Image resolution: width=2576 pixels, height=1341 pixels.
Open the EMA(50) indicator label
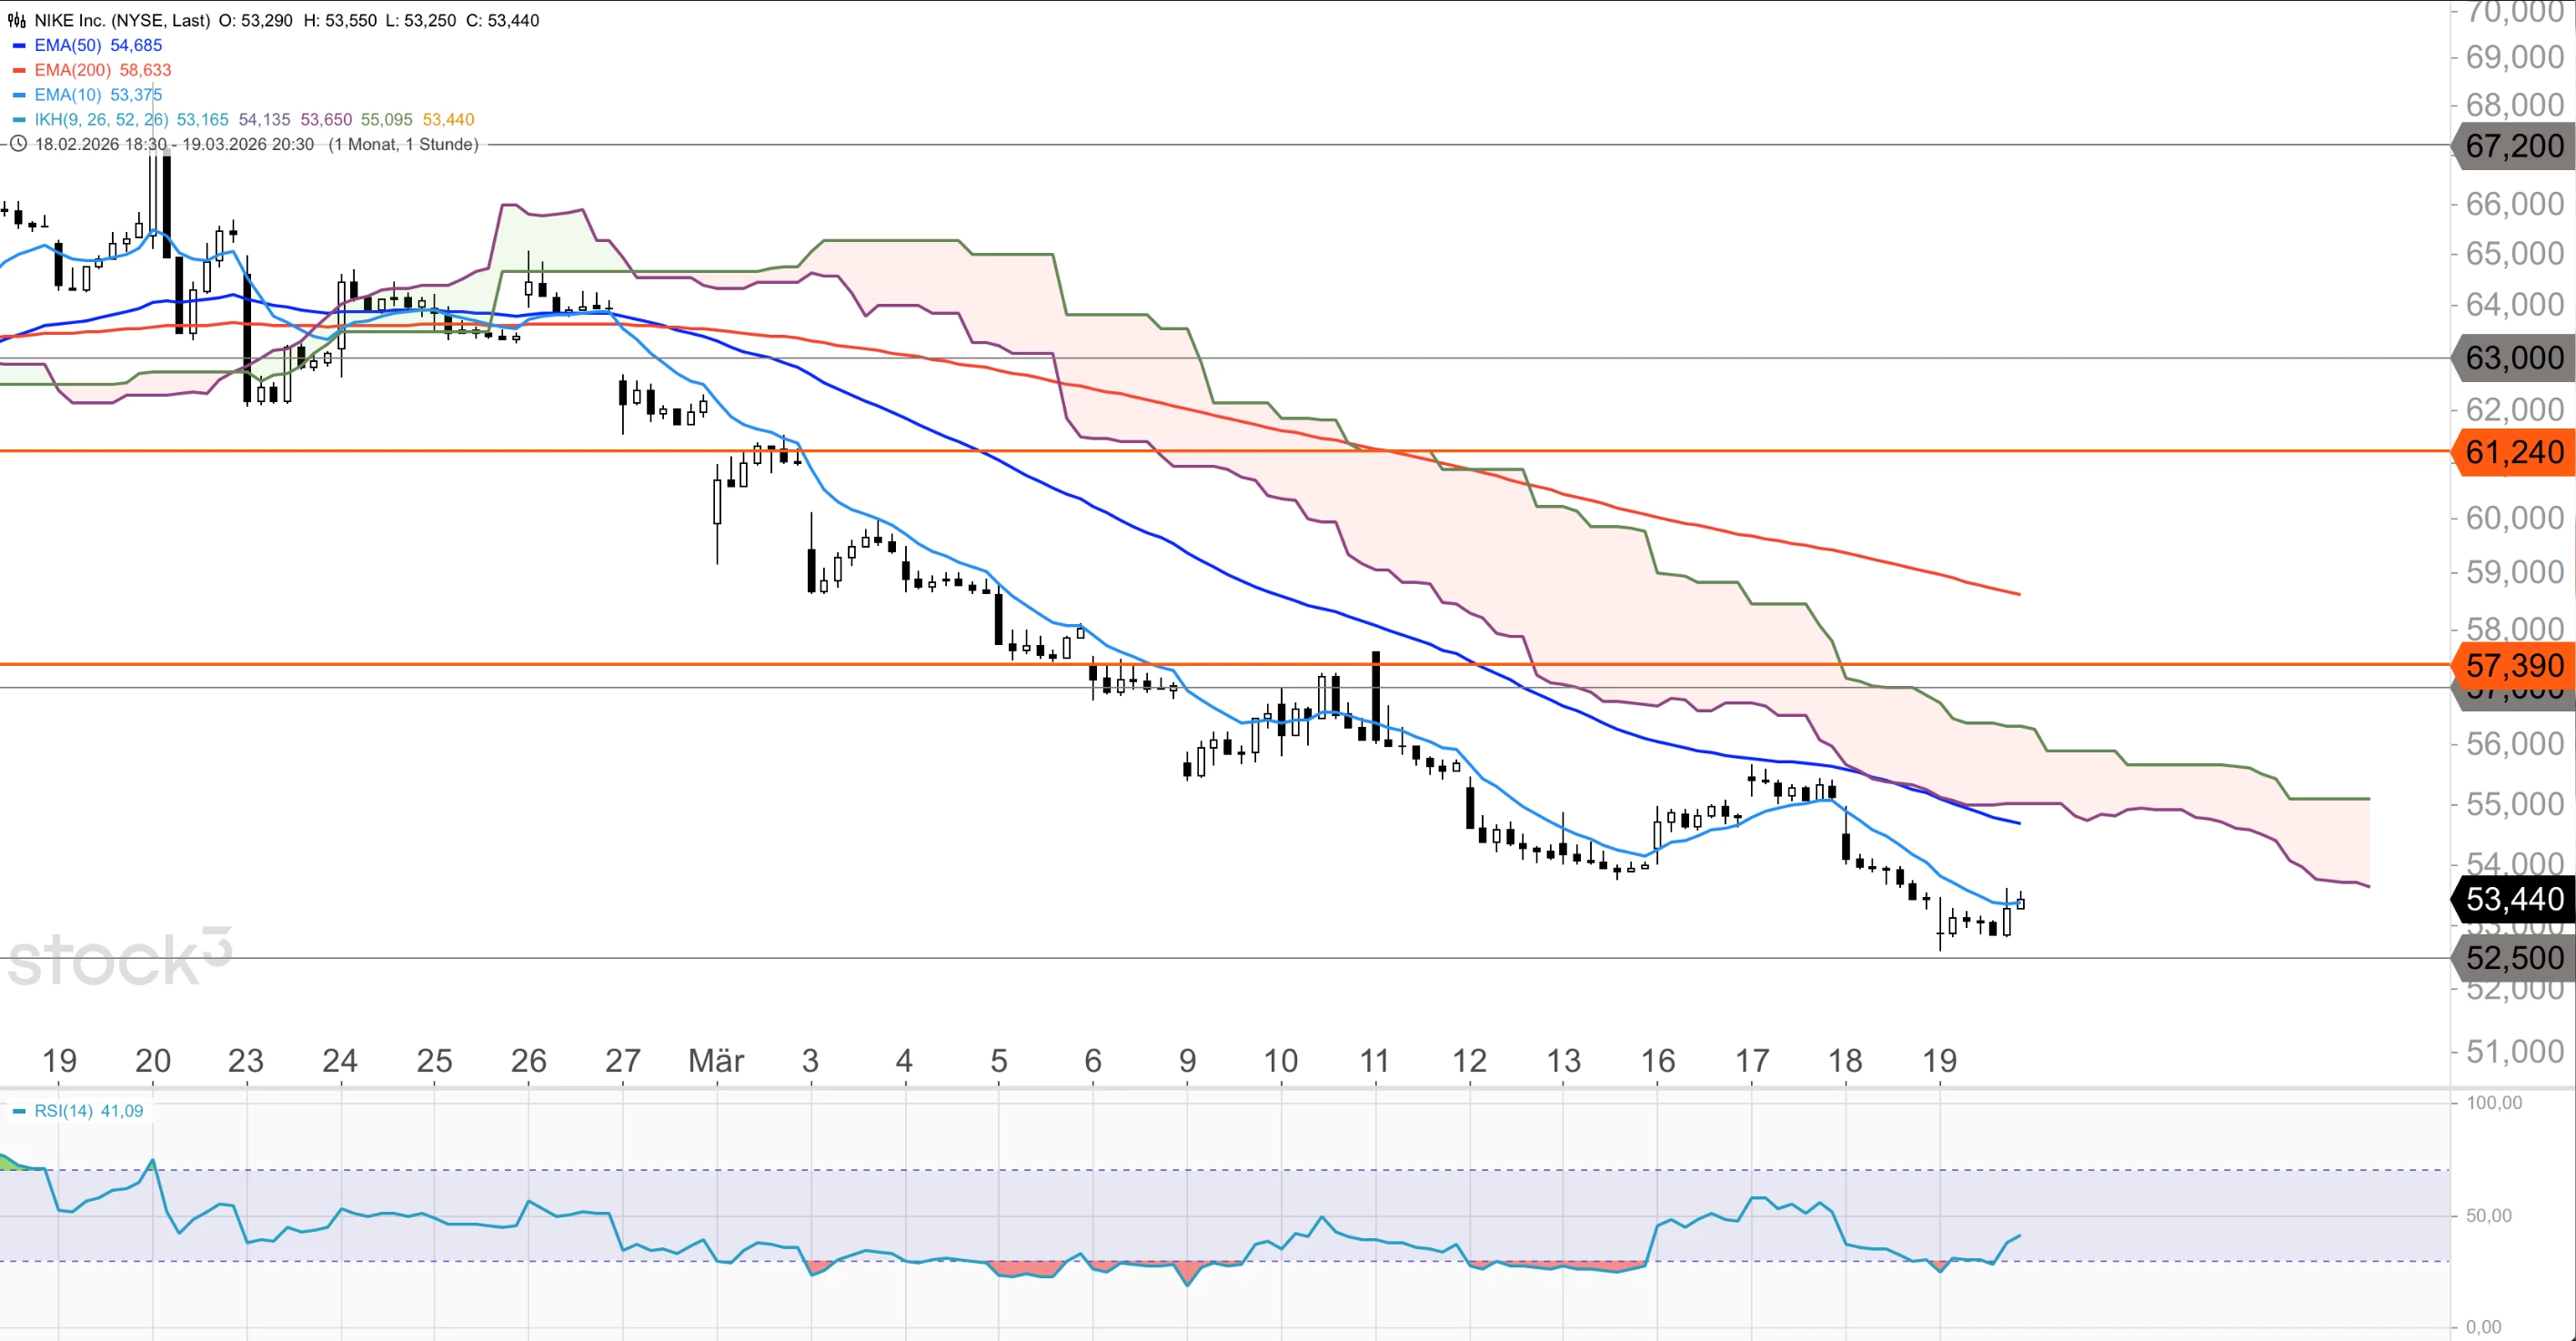[68, 45]
